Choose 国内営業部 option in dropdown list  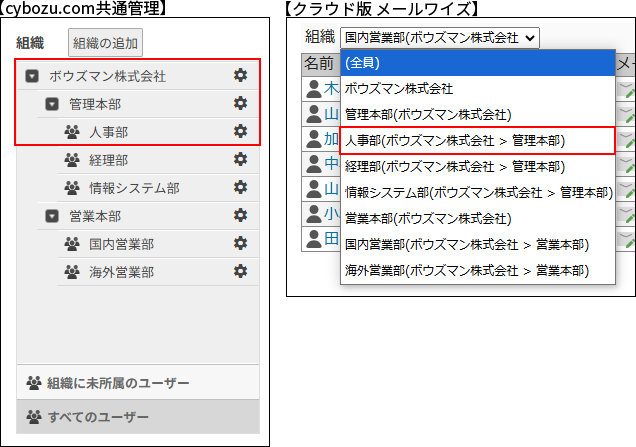[x=478, y=245]
